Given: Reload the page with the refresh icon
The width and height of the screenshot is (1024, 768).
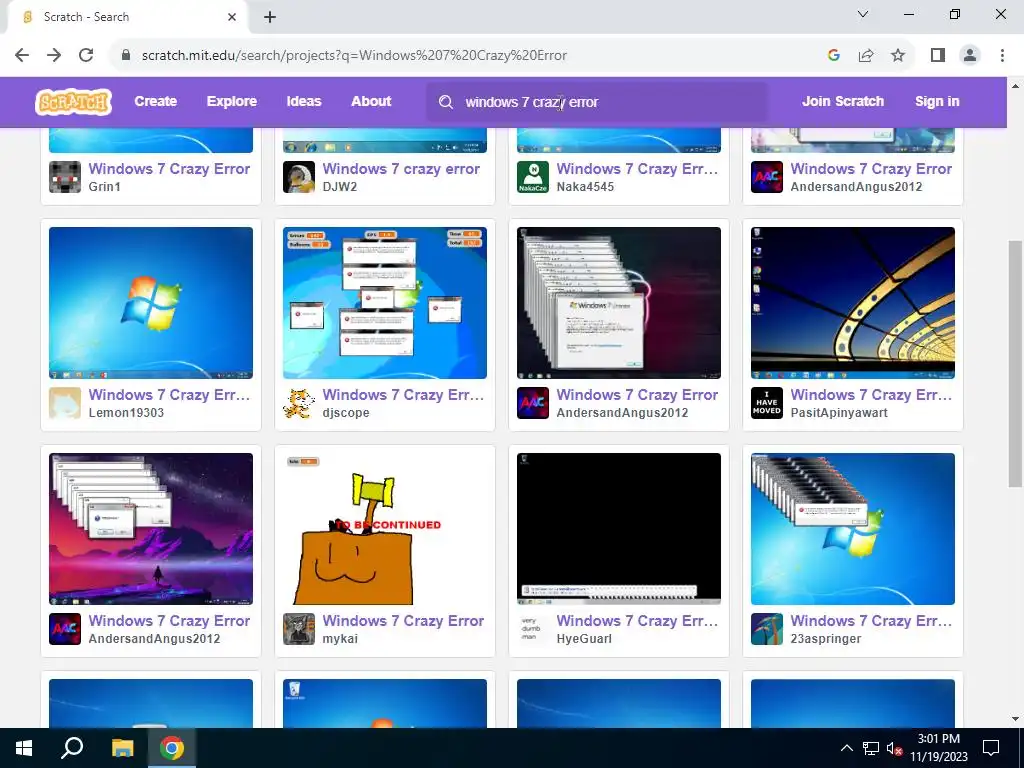Looking at the screenshot, I should click(86, 55).
